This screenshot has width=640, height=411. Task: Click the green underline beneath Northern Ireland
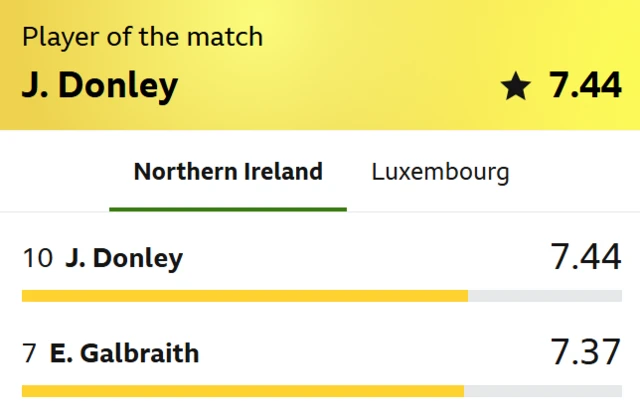pos(228,209)
